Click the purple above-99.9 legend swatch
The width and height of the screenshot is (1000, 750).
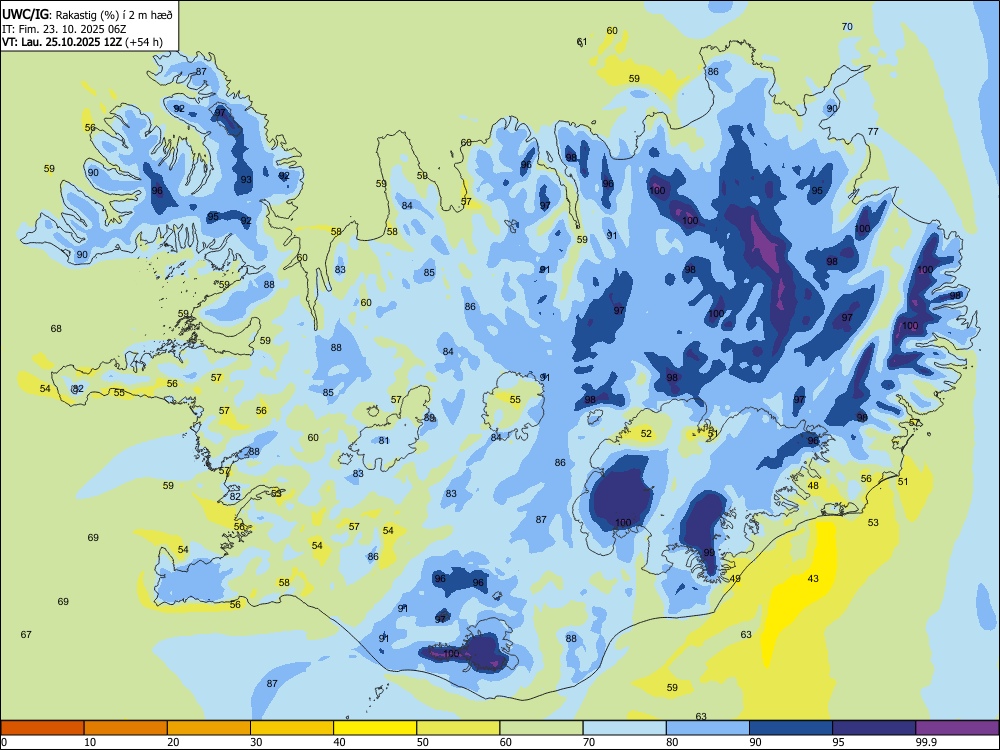(957, 728)
